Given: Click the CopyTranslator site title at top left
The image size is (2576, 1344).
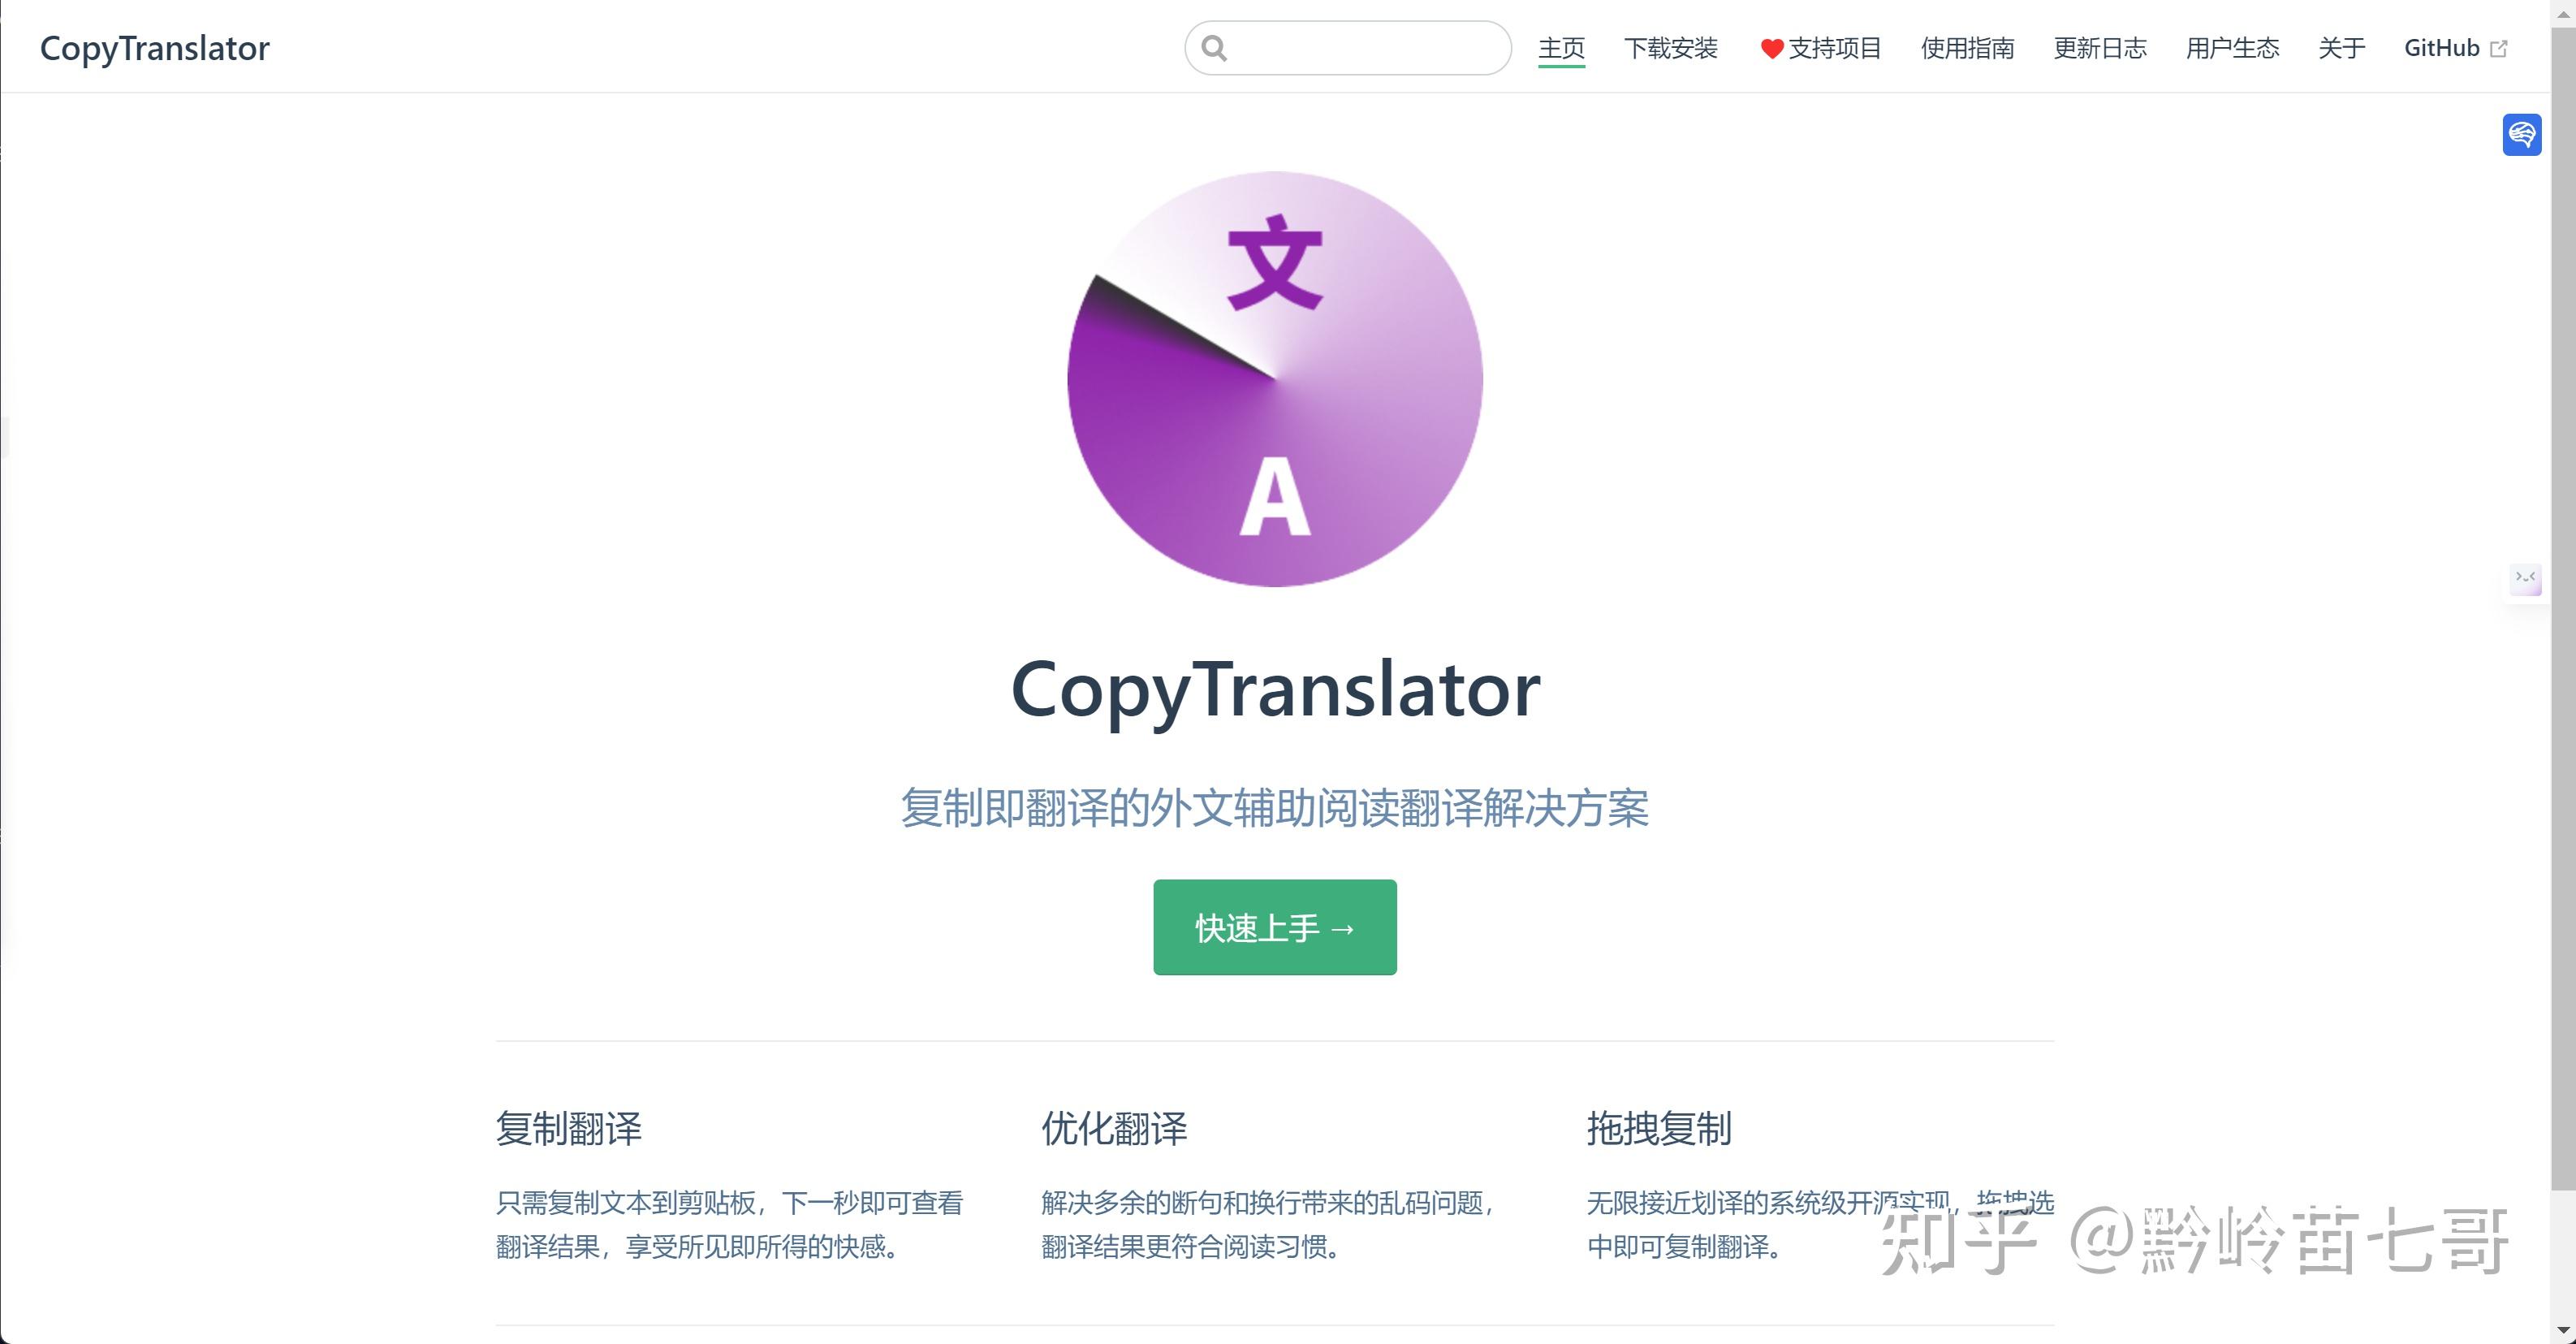Looking at the screenshot, I should coord(154,47).
